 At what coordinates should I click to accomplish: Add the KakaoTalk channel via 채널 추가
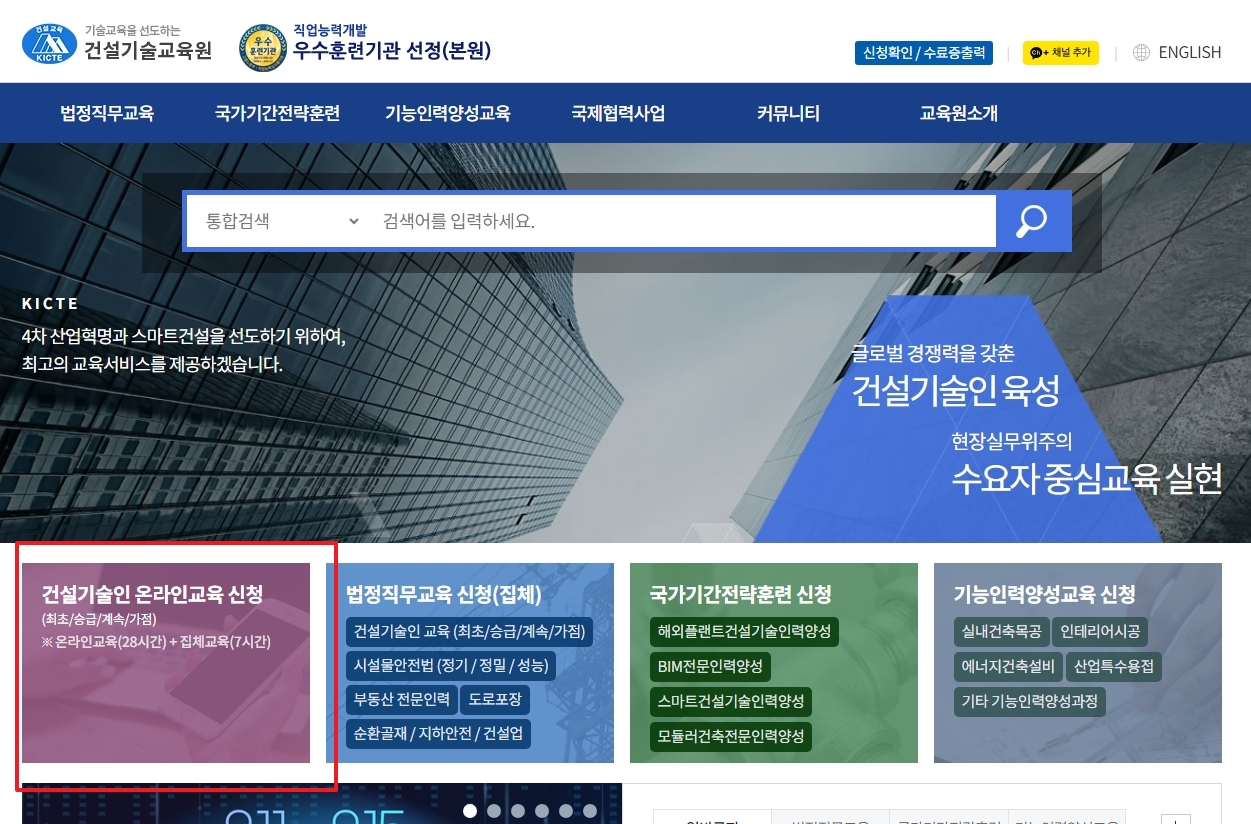pyautogui.click(x=1060, y=52)
